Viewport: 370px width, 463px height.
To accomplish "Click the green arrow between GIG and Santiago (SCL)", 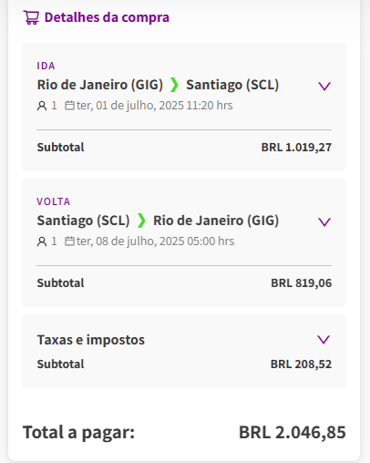I will (x=174, y=85).
